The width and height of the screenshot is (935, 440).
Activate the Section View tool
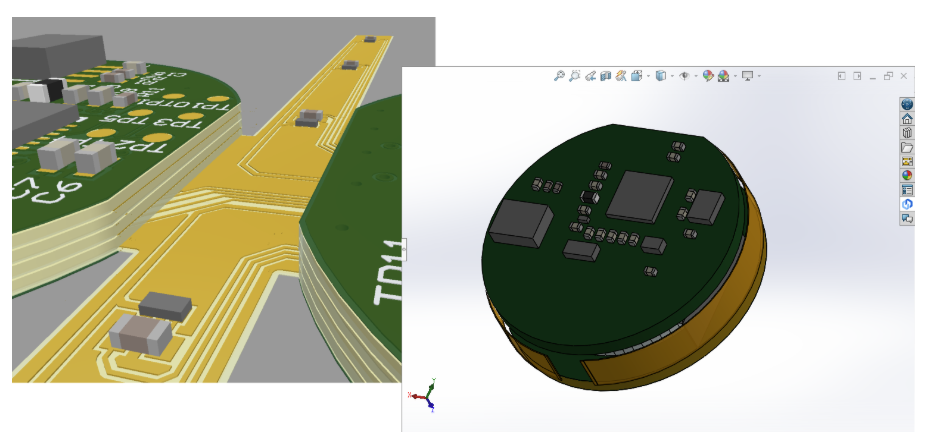pyautogui.click(x=605, y=75)
